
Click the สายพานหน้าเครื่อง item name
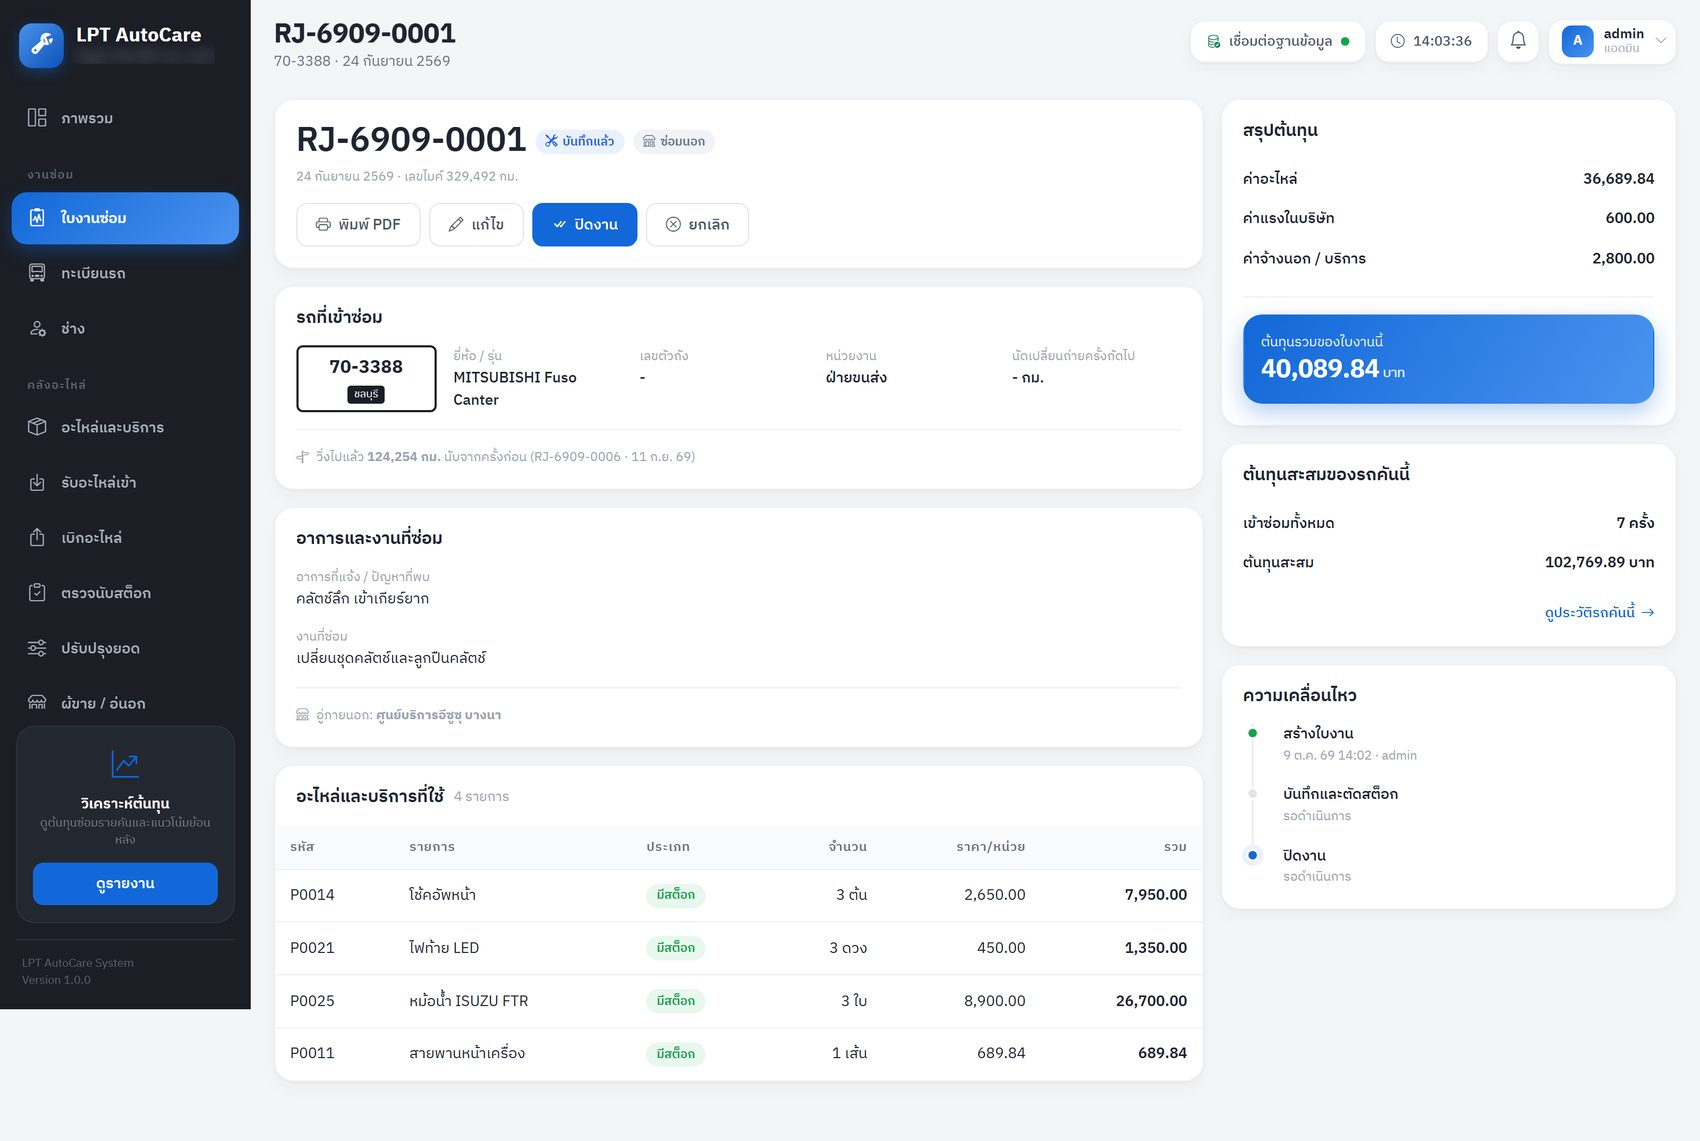[x=467, y=1053]
